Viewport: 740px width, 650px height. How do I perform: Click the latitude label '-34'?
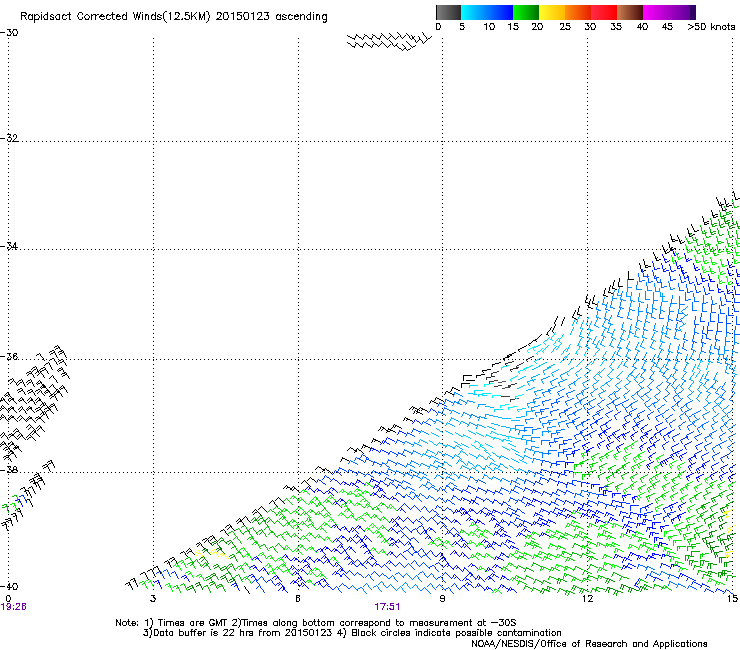[x=9, y=246]
